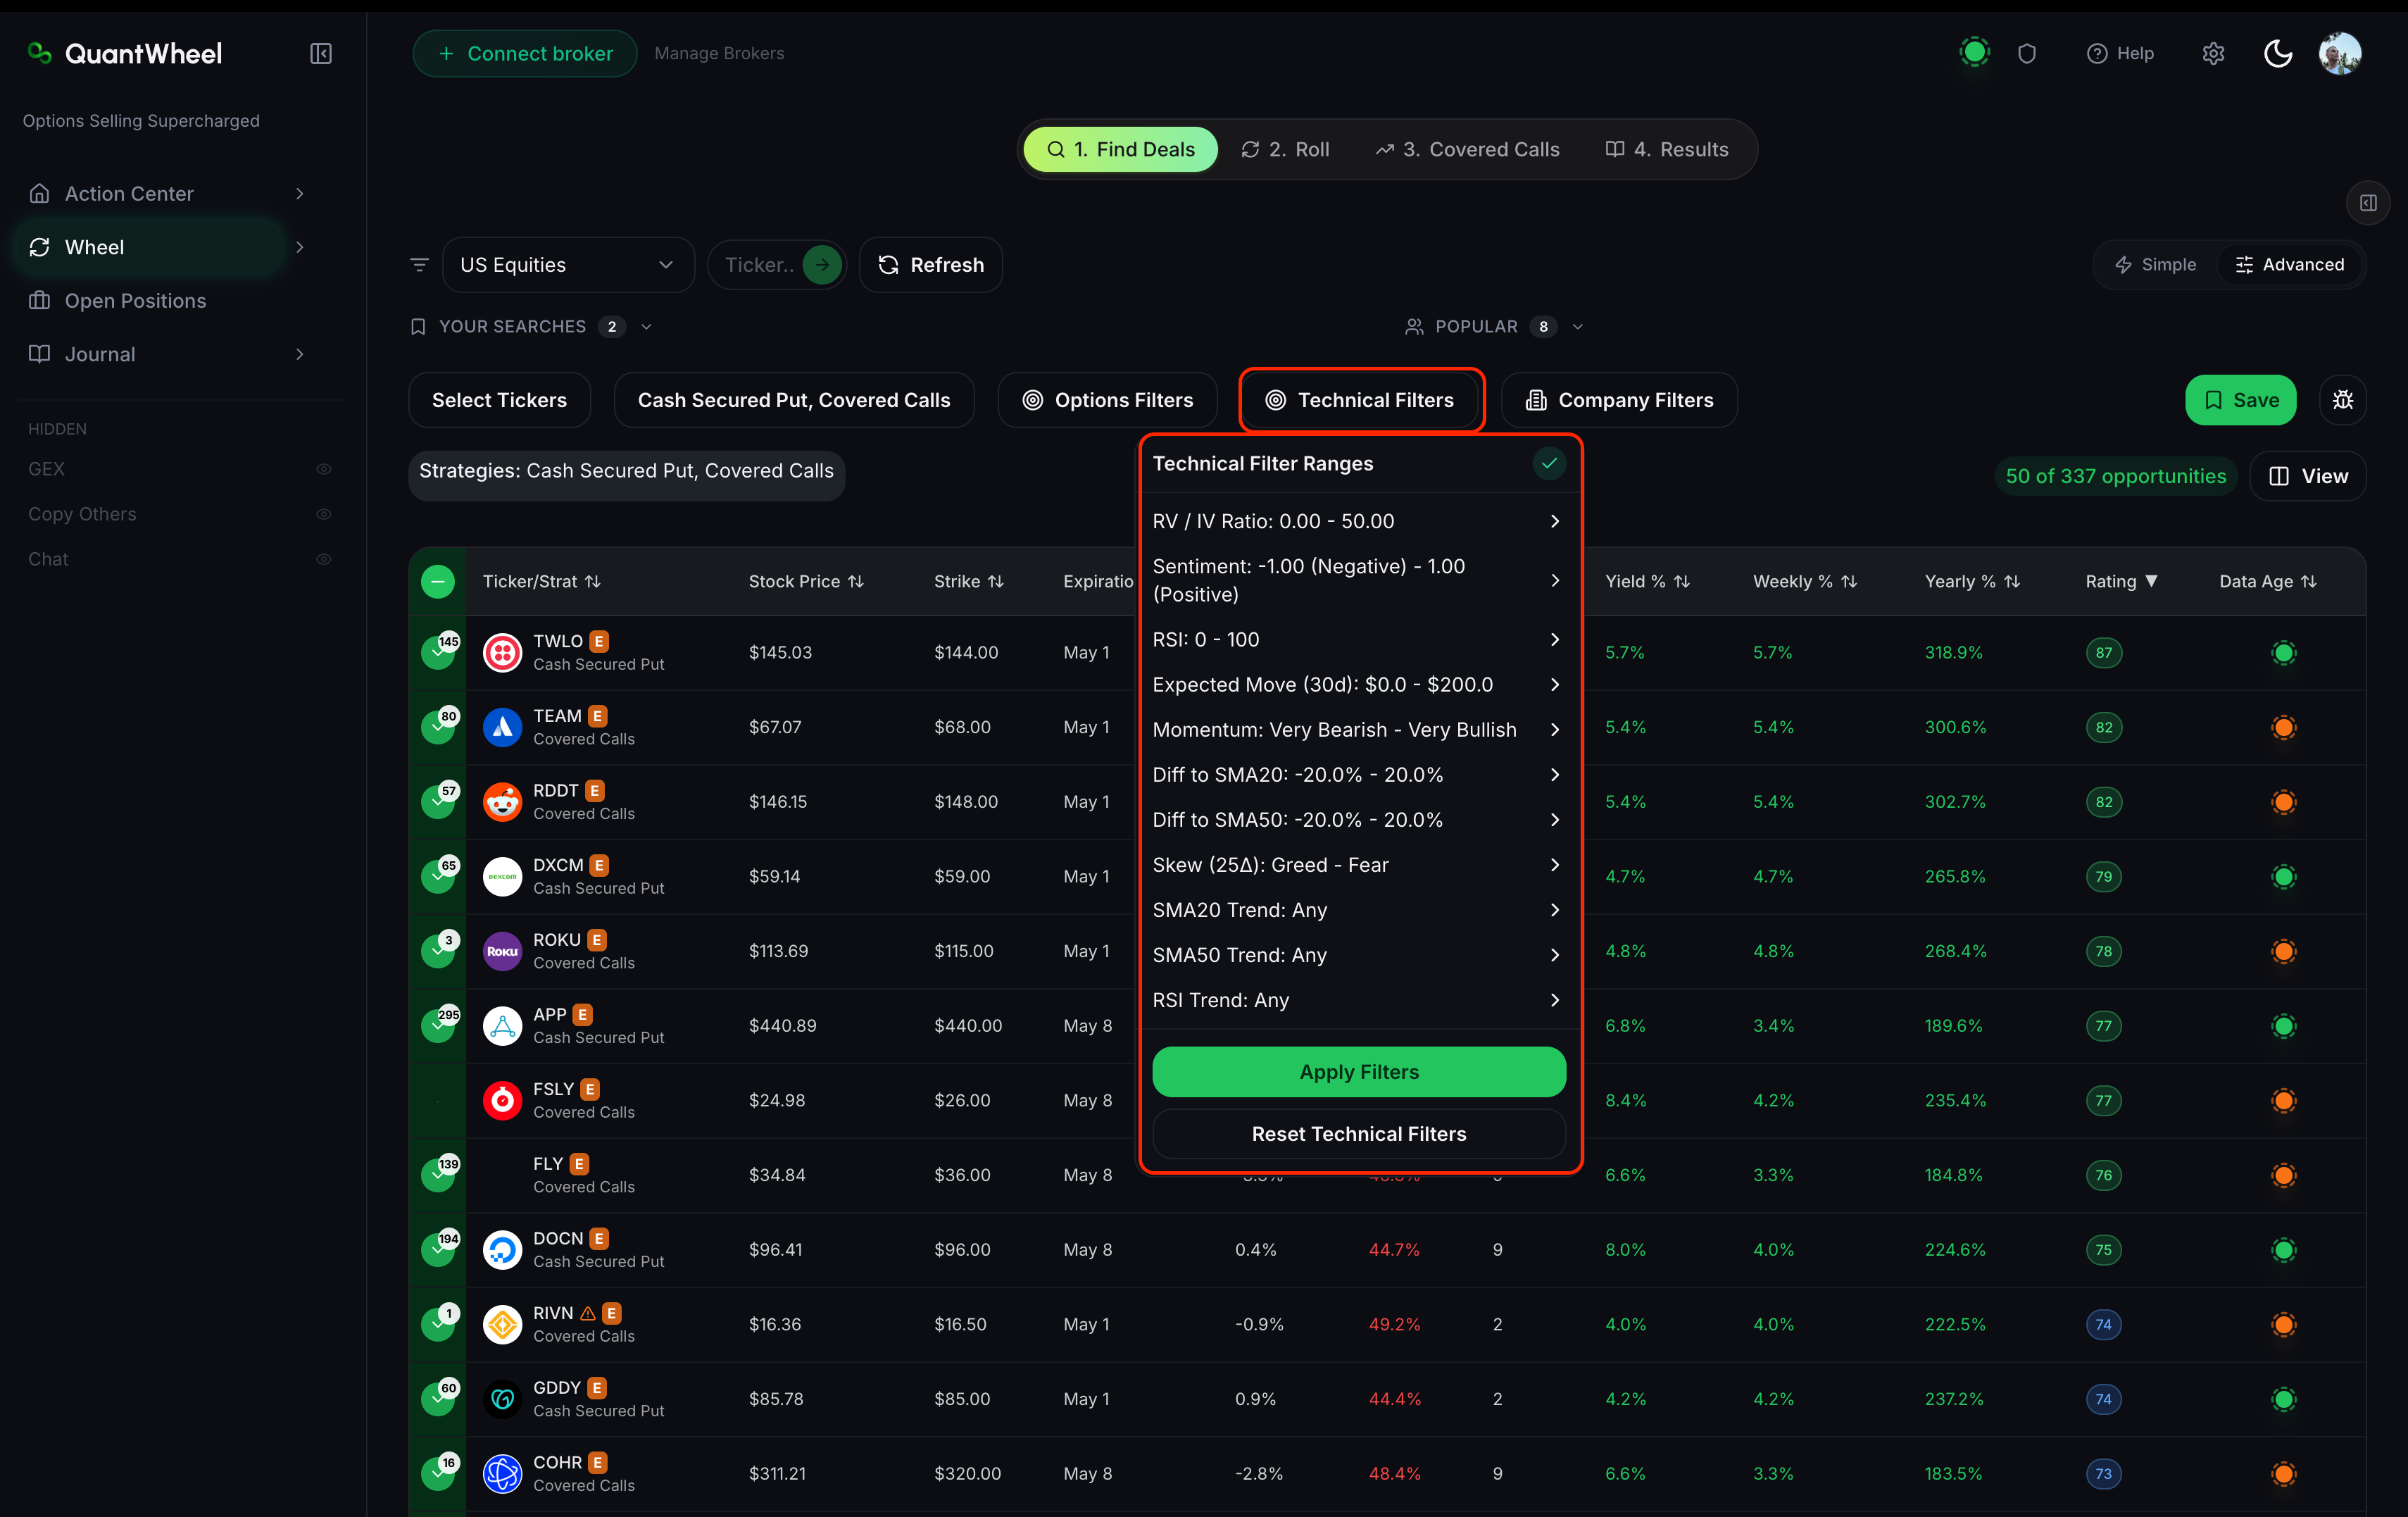
Task: Focus the Ticker input field
Action: coord(759,265)
